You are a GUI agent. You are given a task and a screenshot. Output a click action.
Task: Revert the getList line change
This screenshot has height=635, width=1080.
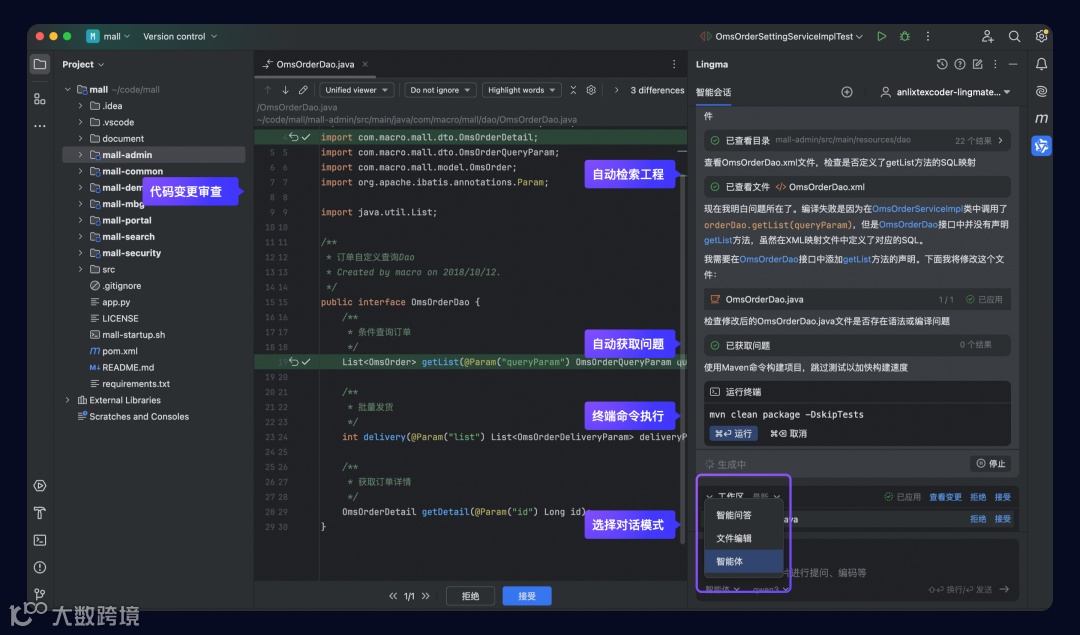coord(293,362)
